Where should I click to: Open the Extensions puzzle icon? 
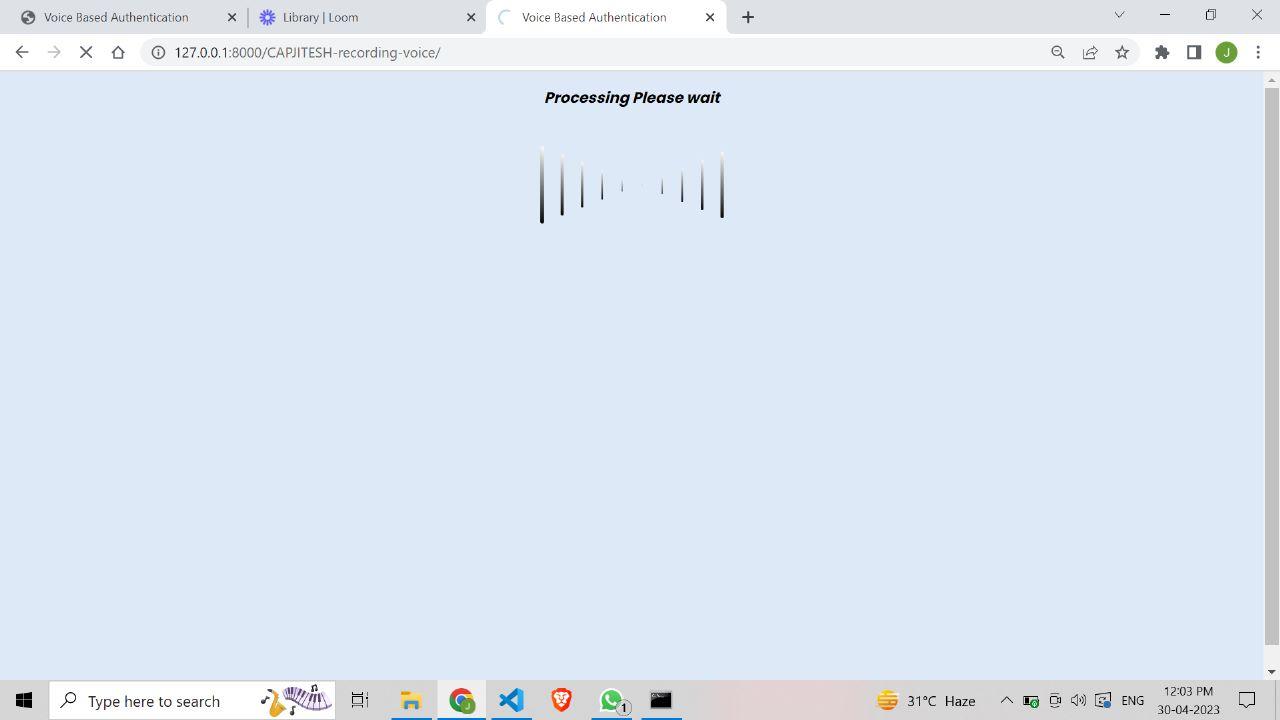click(1162, 52)
